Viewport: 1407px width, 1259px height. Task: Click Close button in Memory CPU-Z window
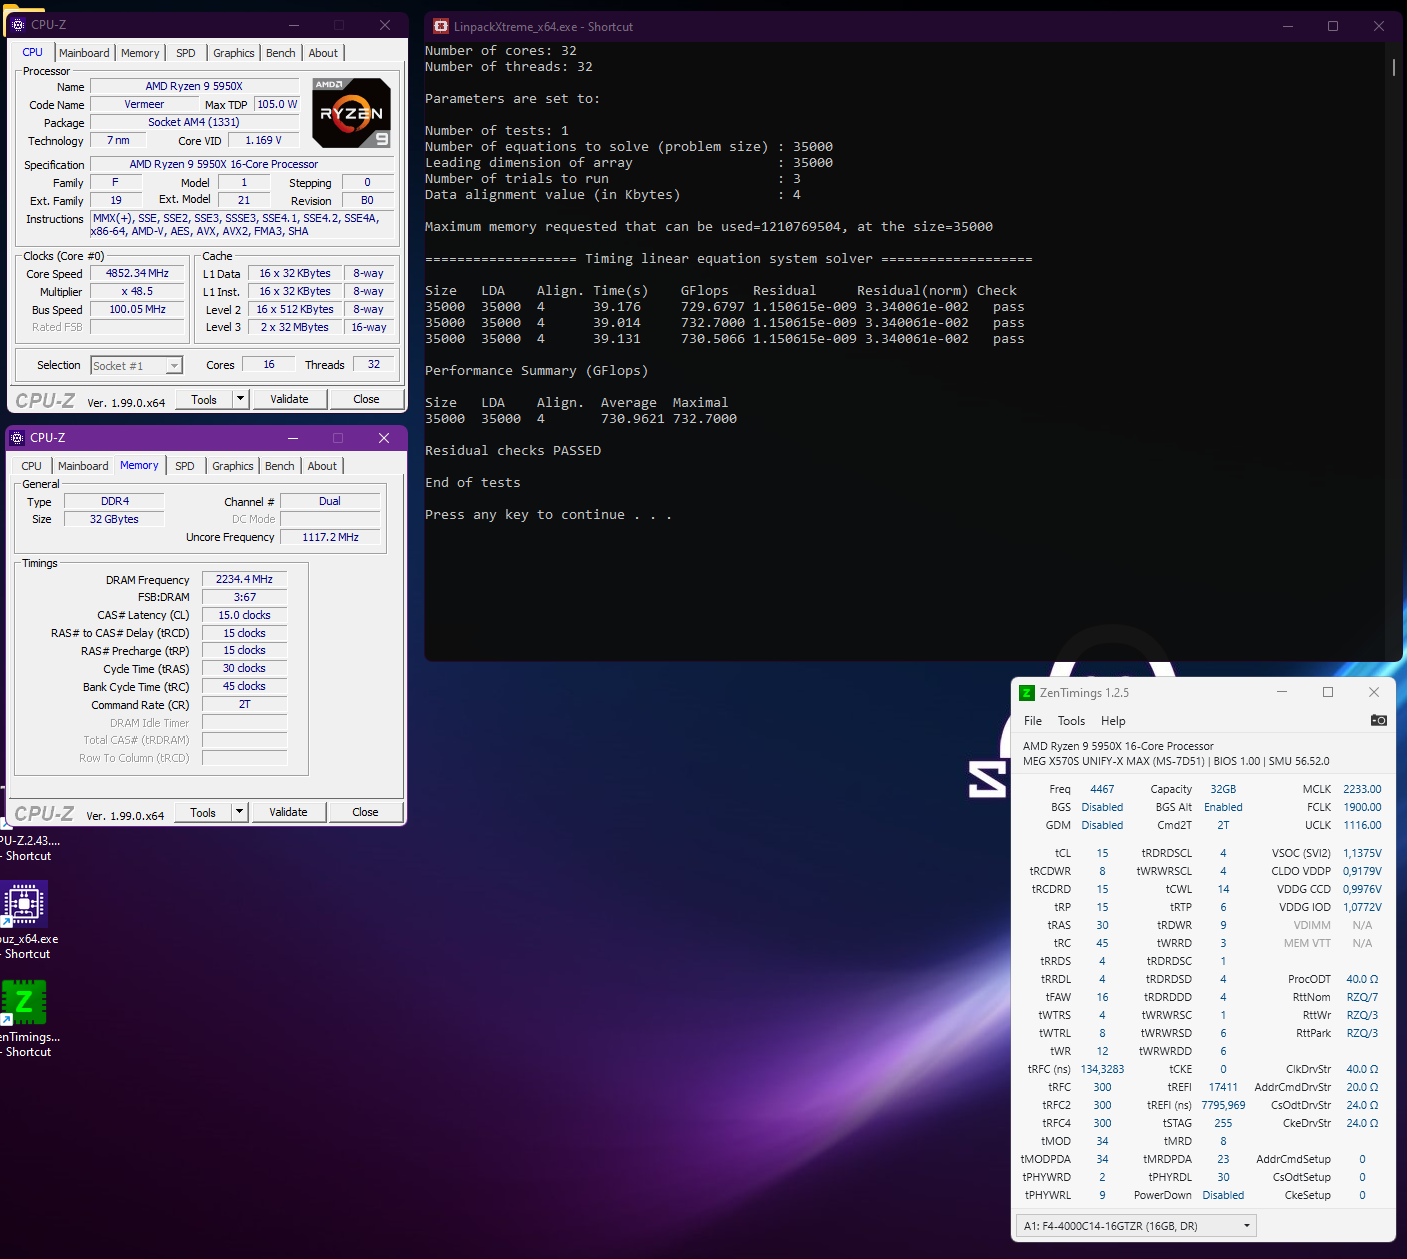(x=365, y=812)
